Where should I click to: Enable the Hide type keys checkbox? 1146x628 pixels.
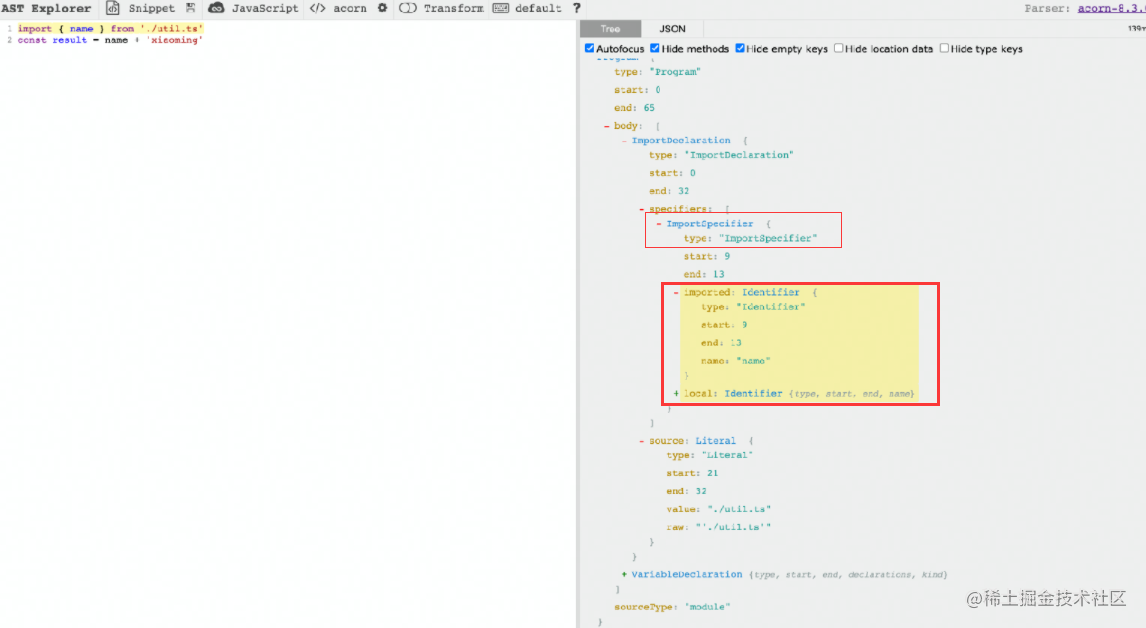tap(944, 48)
